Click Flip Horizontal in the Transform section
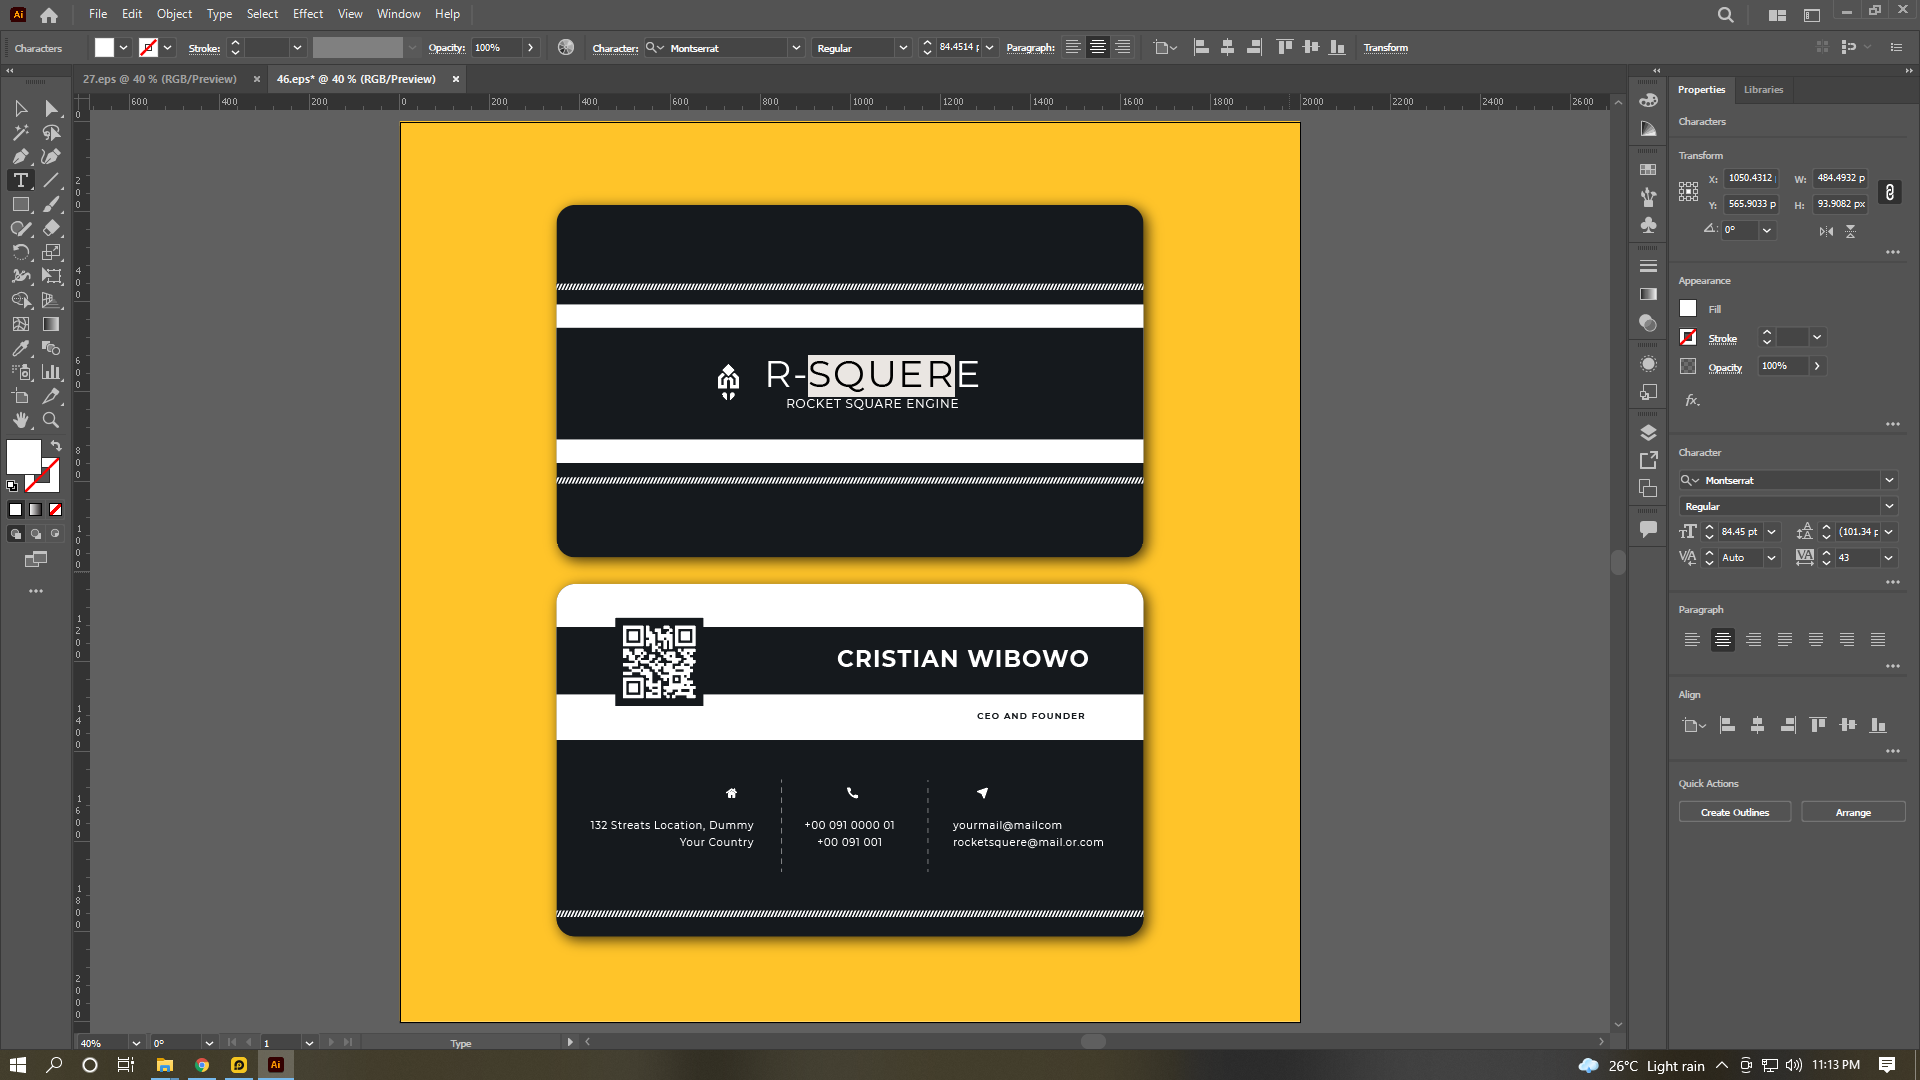The image size is (1920, 1080). pyautogui.click(x=1824, y=231)
